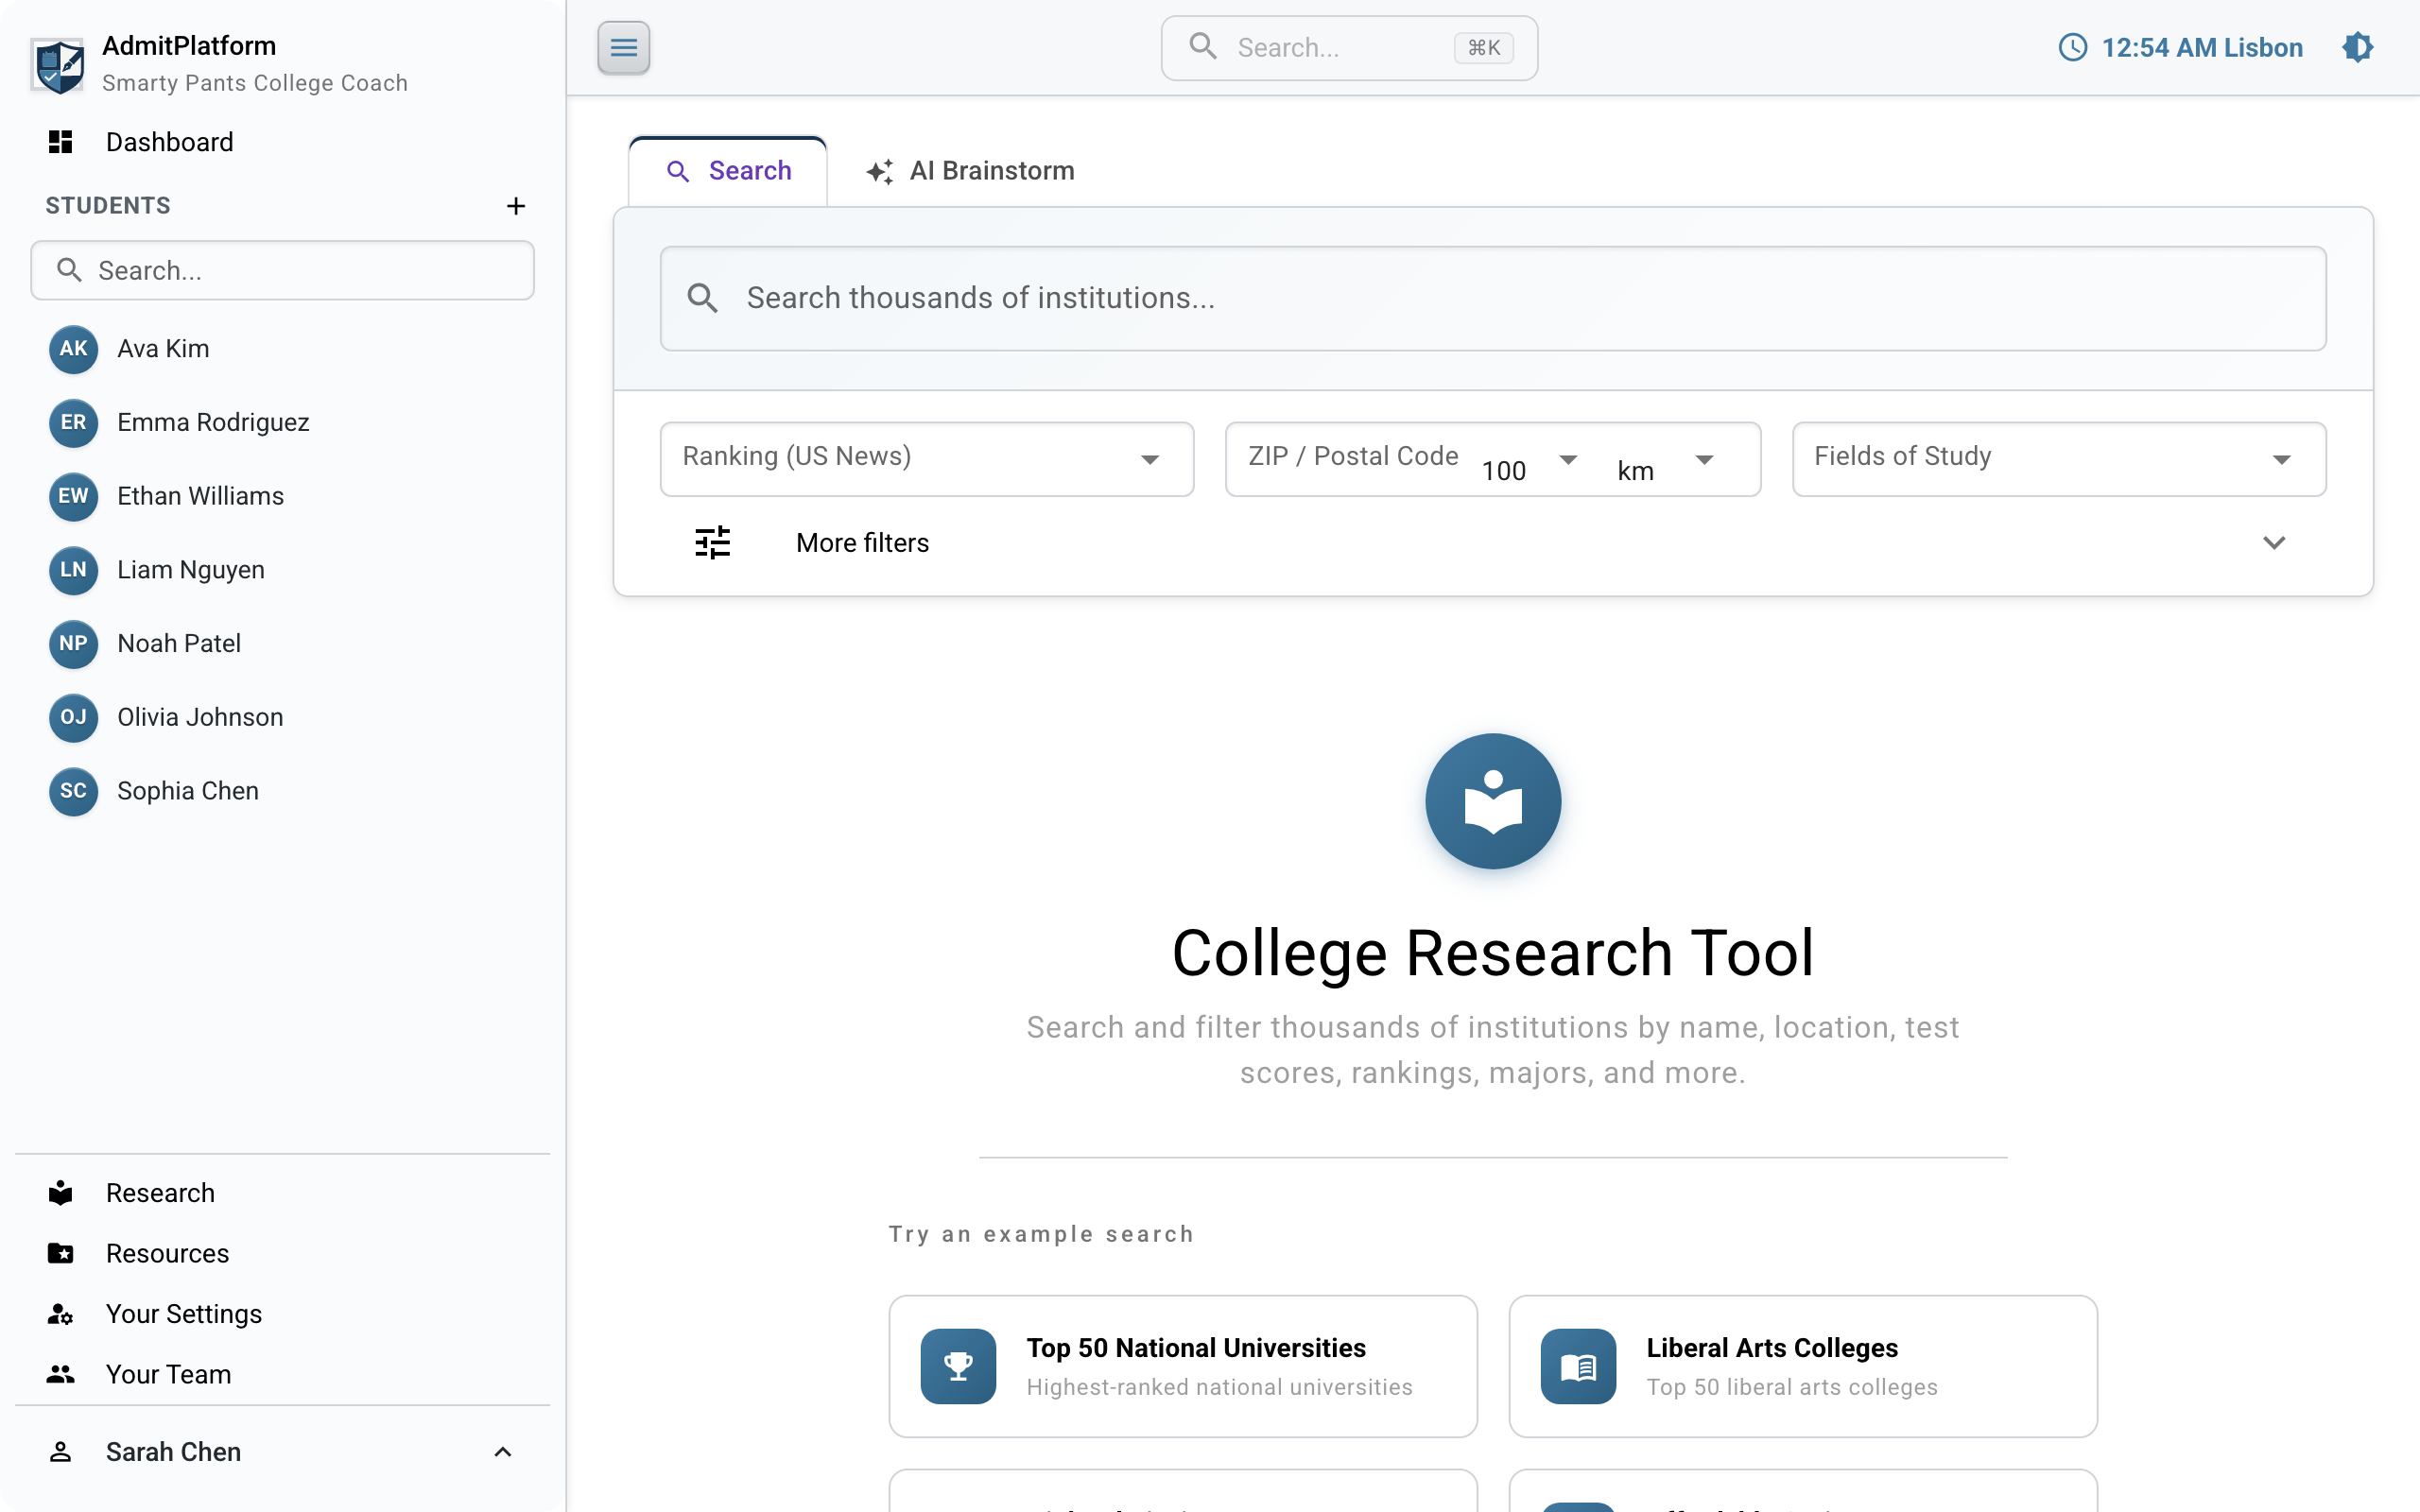Open the hamburger menu
Viewport: 2420px width, 1512px height.
pos(623,47)
